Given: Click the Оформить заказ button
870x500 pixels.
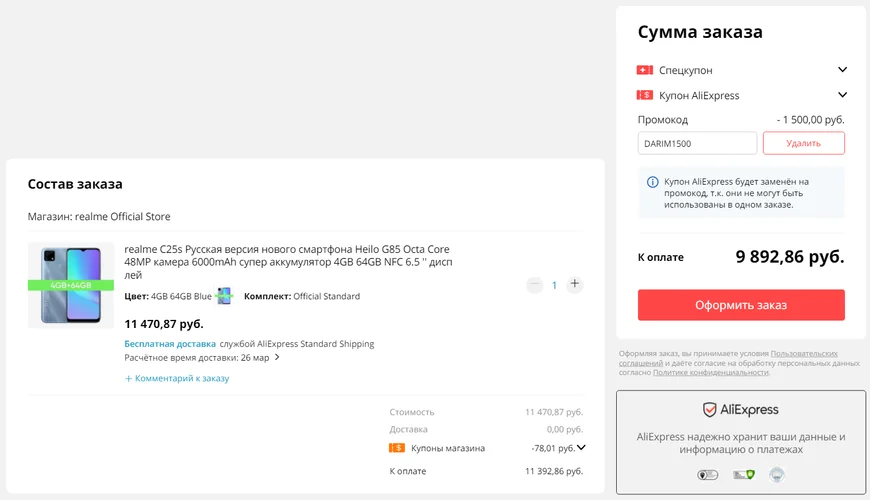Looking at the screenshot, I should (741, 305).
